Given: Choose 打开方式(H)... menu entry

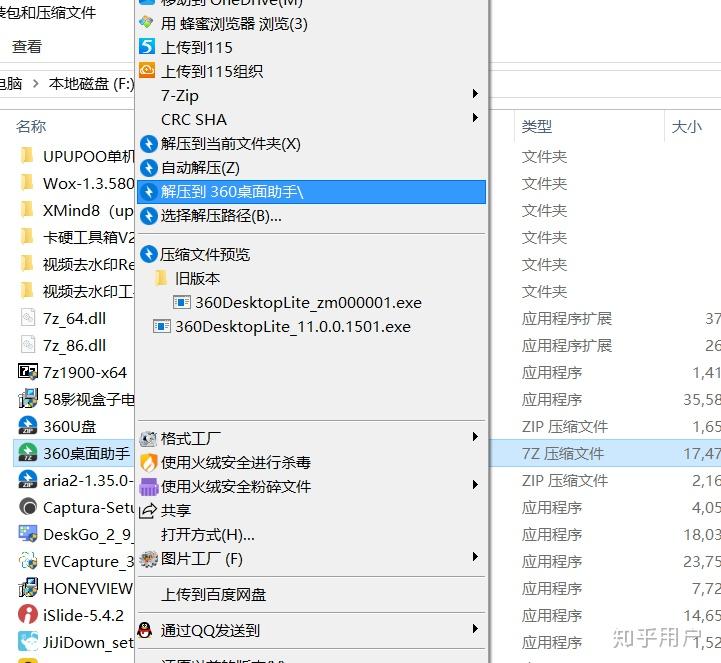Looking at the screenshot, I should click(311, 535).
